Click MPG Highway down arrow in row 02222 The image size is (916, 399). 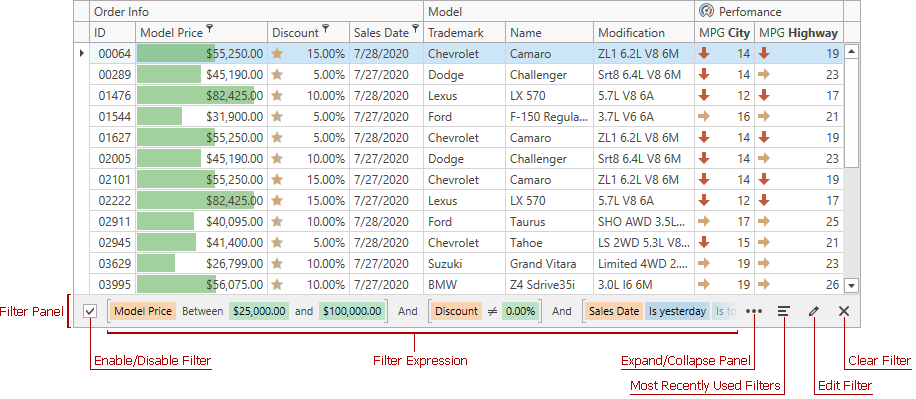(x=764, y=200)
